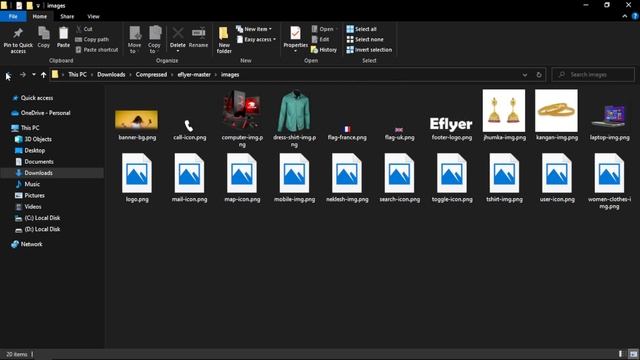Open Properties from the ribbon
The width and height of the screenshot is (640, 360).
[296, 40]
